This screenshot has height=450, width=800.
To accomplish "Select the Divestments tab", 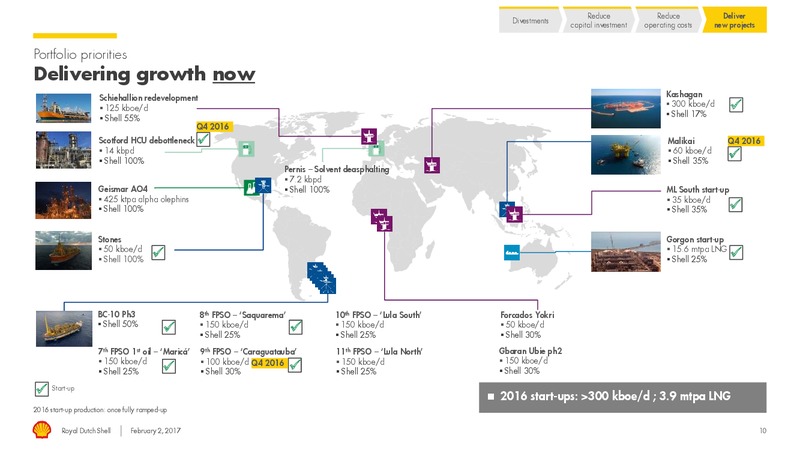I will (x=530, y=20).
